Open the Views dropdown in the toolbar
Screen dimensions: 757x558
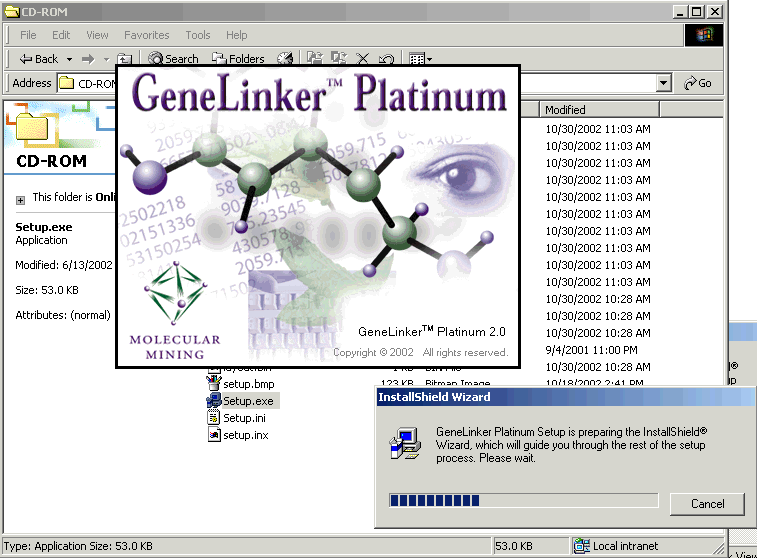(420, 59)
